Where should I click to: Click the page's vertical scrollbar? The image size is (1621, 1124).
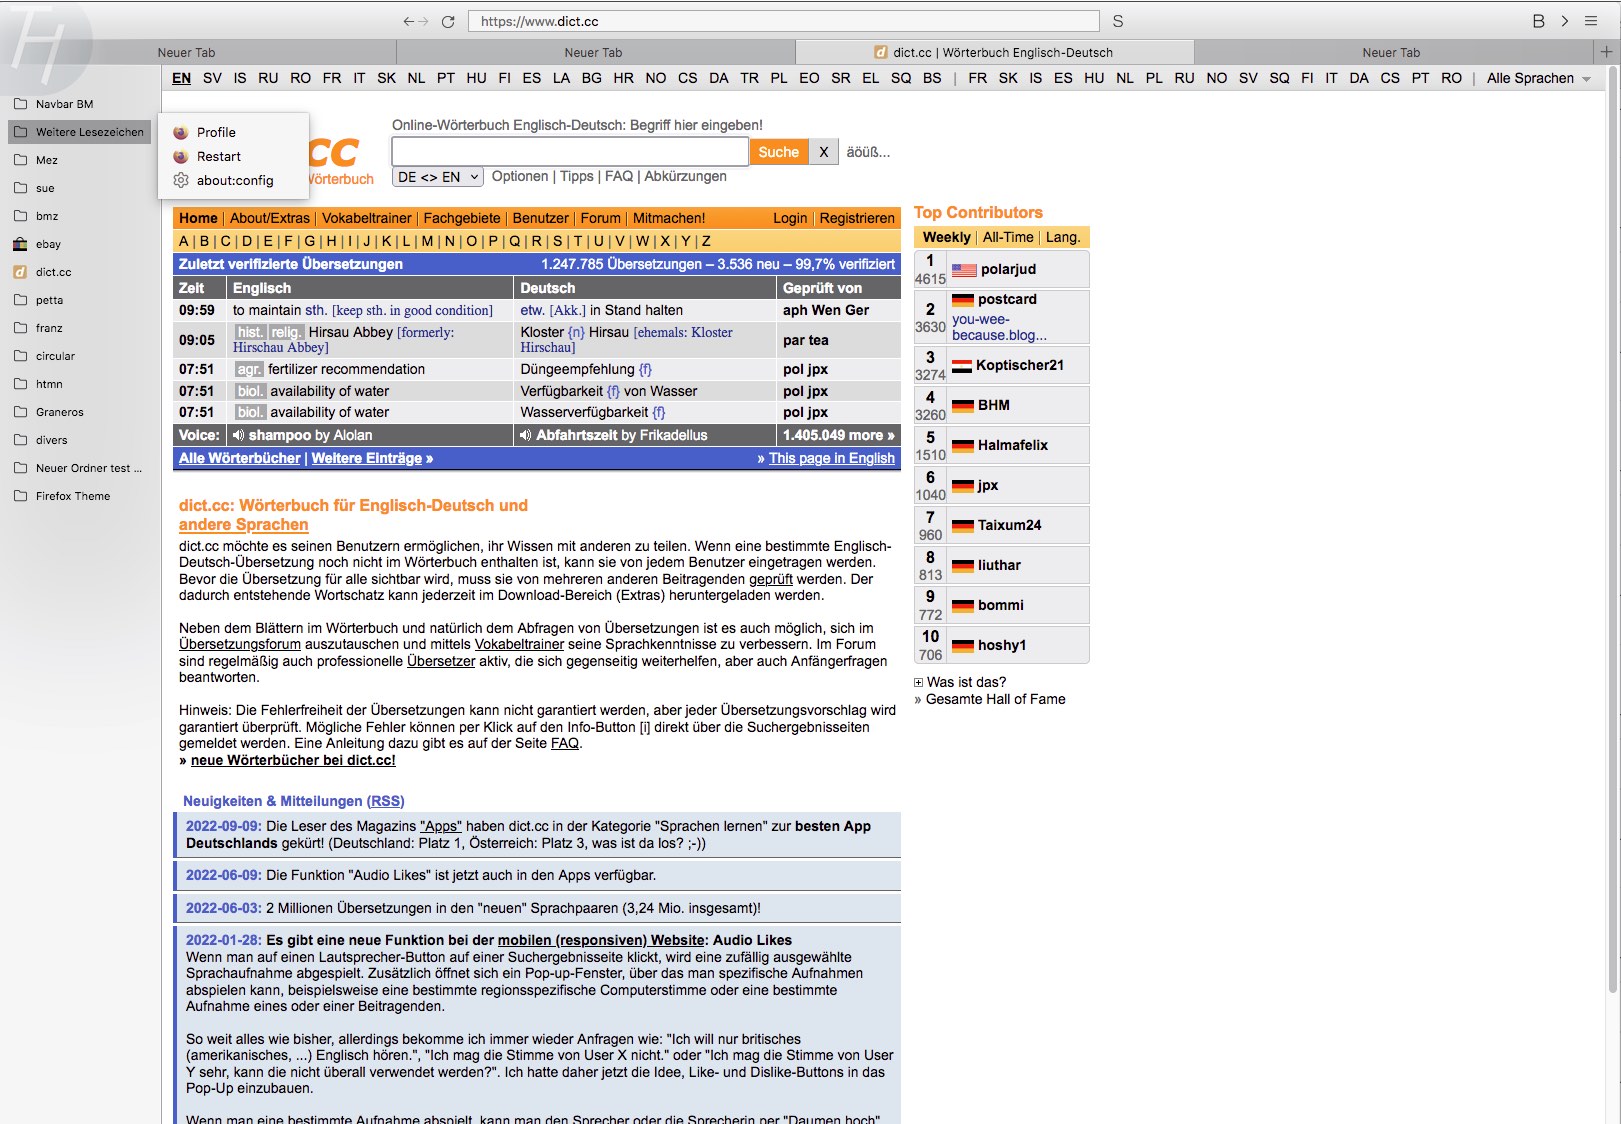click(1611, 530)
